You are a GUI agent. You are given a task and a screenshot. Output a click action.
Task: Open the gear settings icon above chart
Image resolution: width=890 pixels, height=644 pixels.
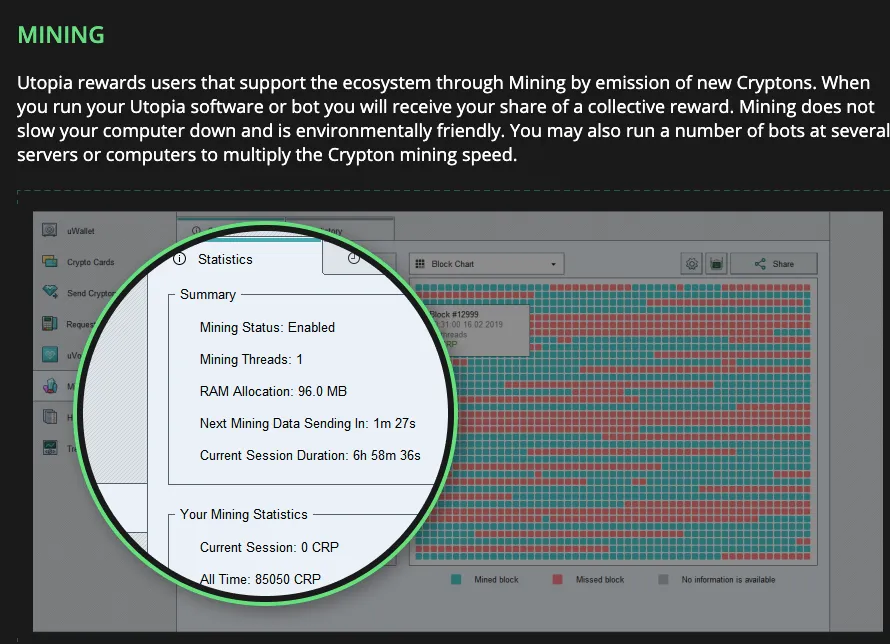691,263
